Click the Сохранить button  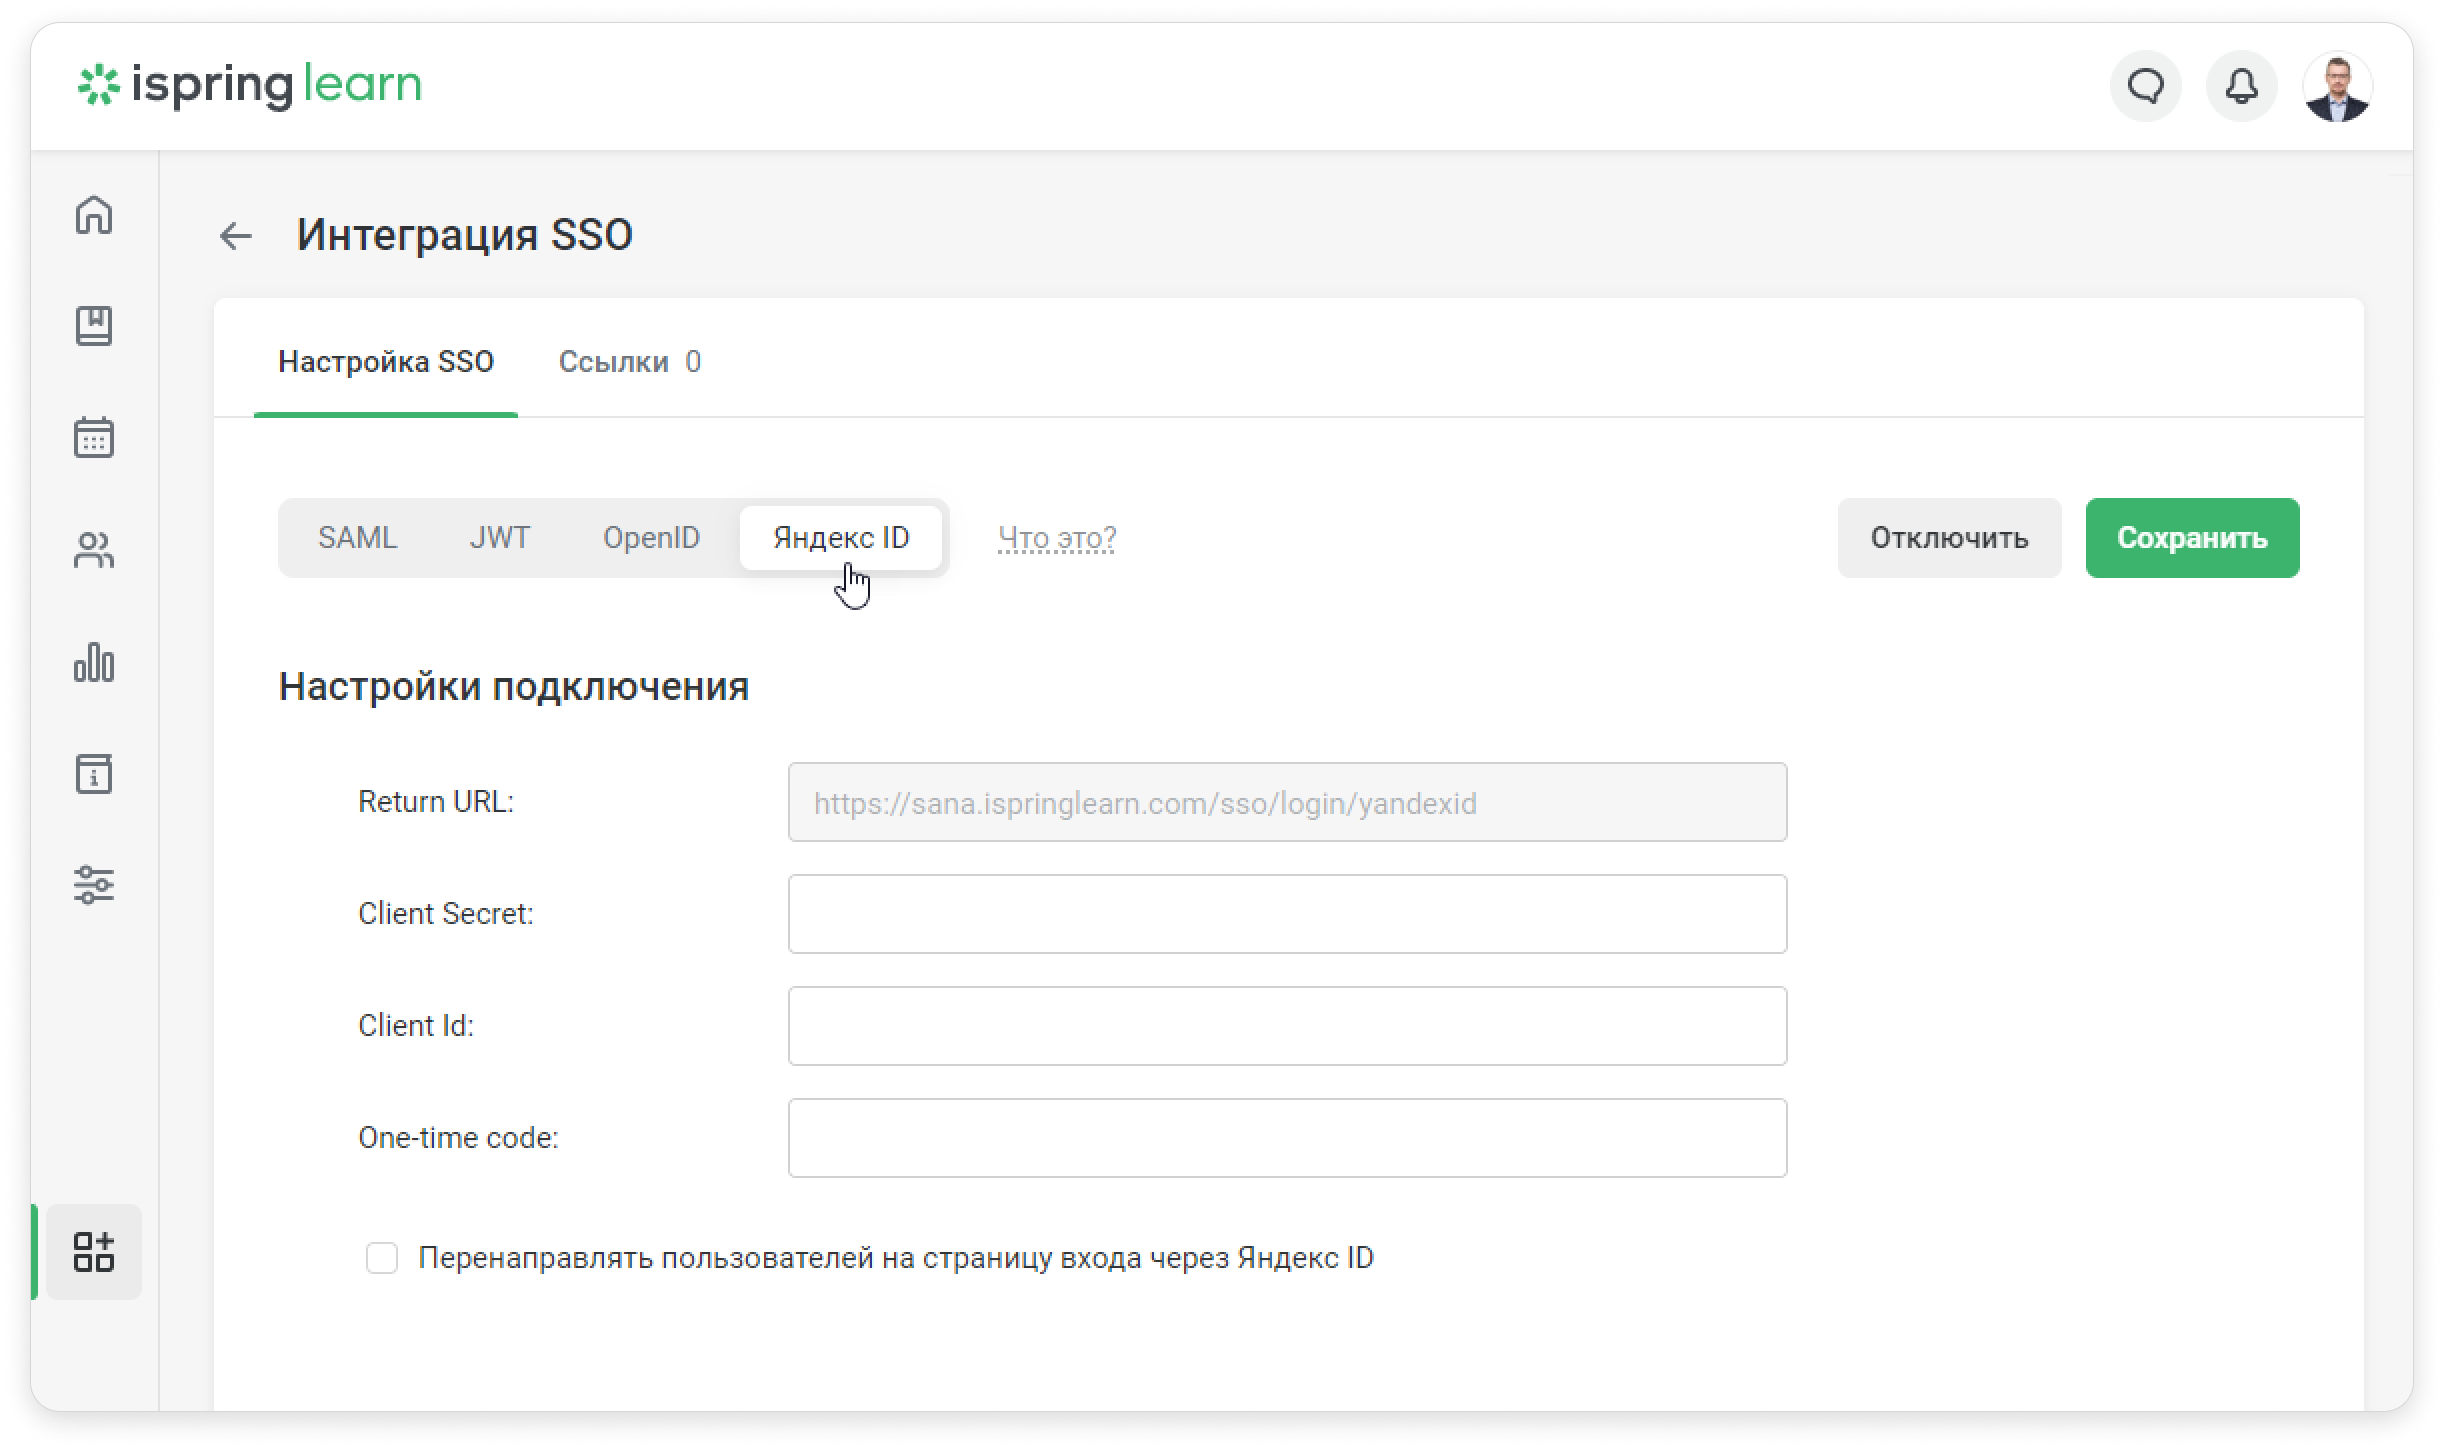pyautogui.click(x=2193, y=538)
